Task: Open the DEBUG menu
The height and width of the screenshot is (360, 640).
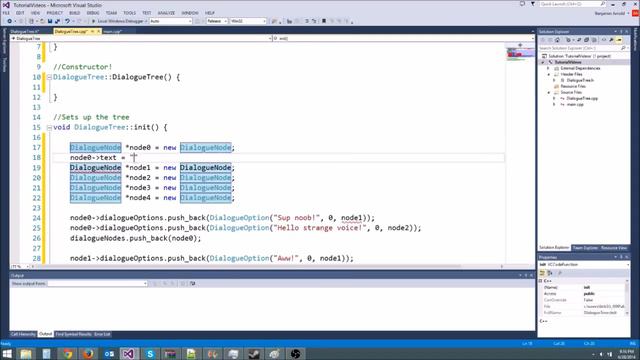Action: point(93,13)
